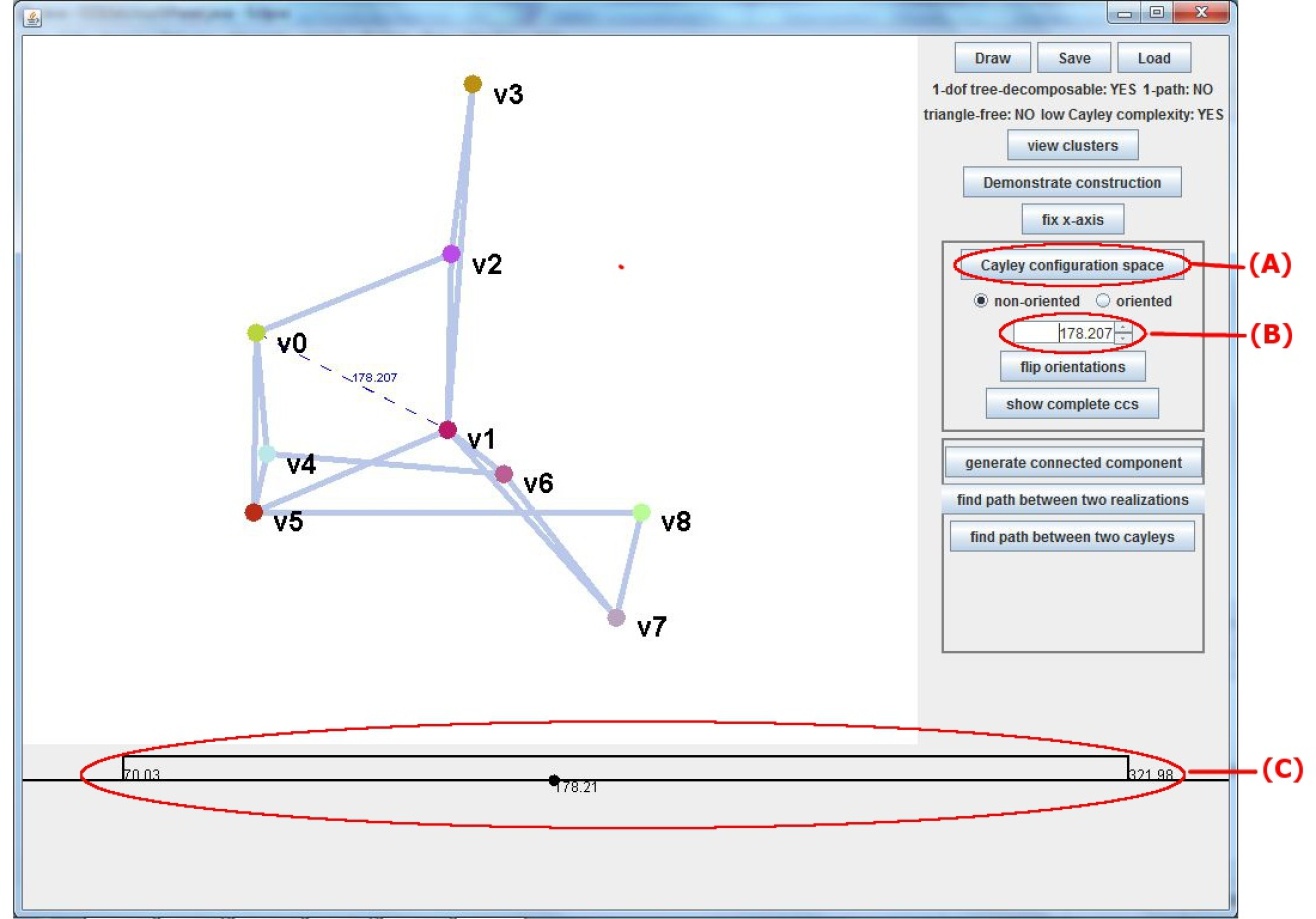Select vertex v2 node
The height and width of the screenshot is (919, 1316).
pyautogui.click(x=452, y=254)
